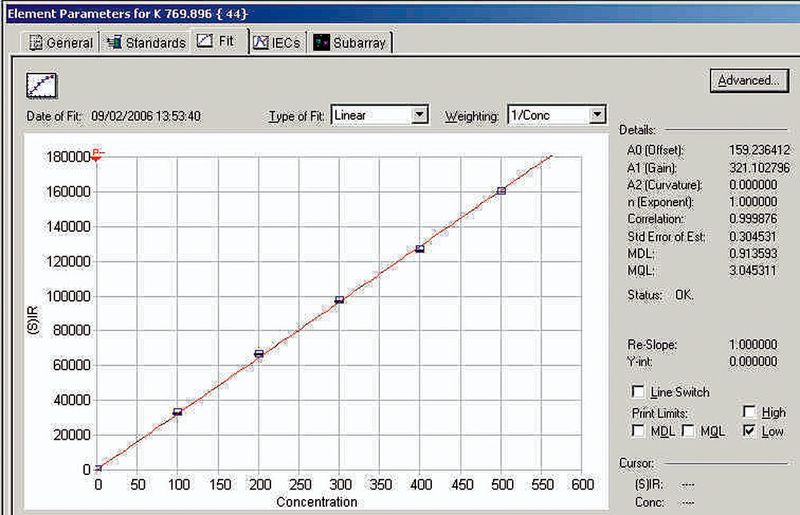Click the calibration curve icon button

pyautogui.click(x=42, y=85)
